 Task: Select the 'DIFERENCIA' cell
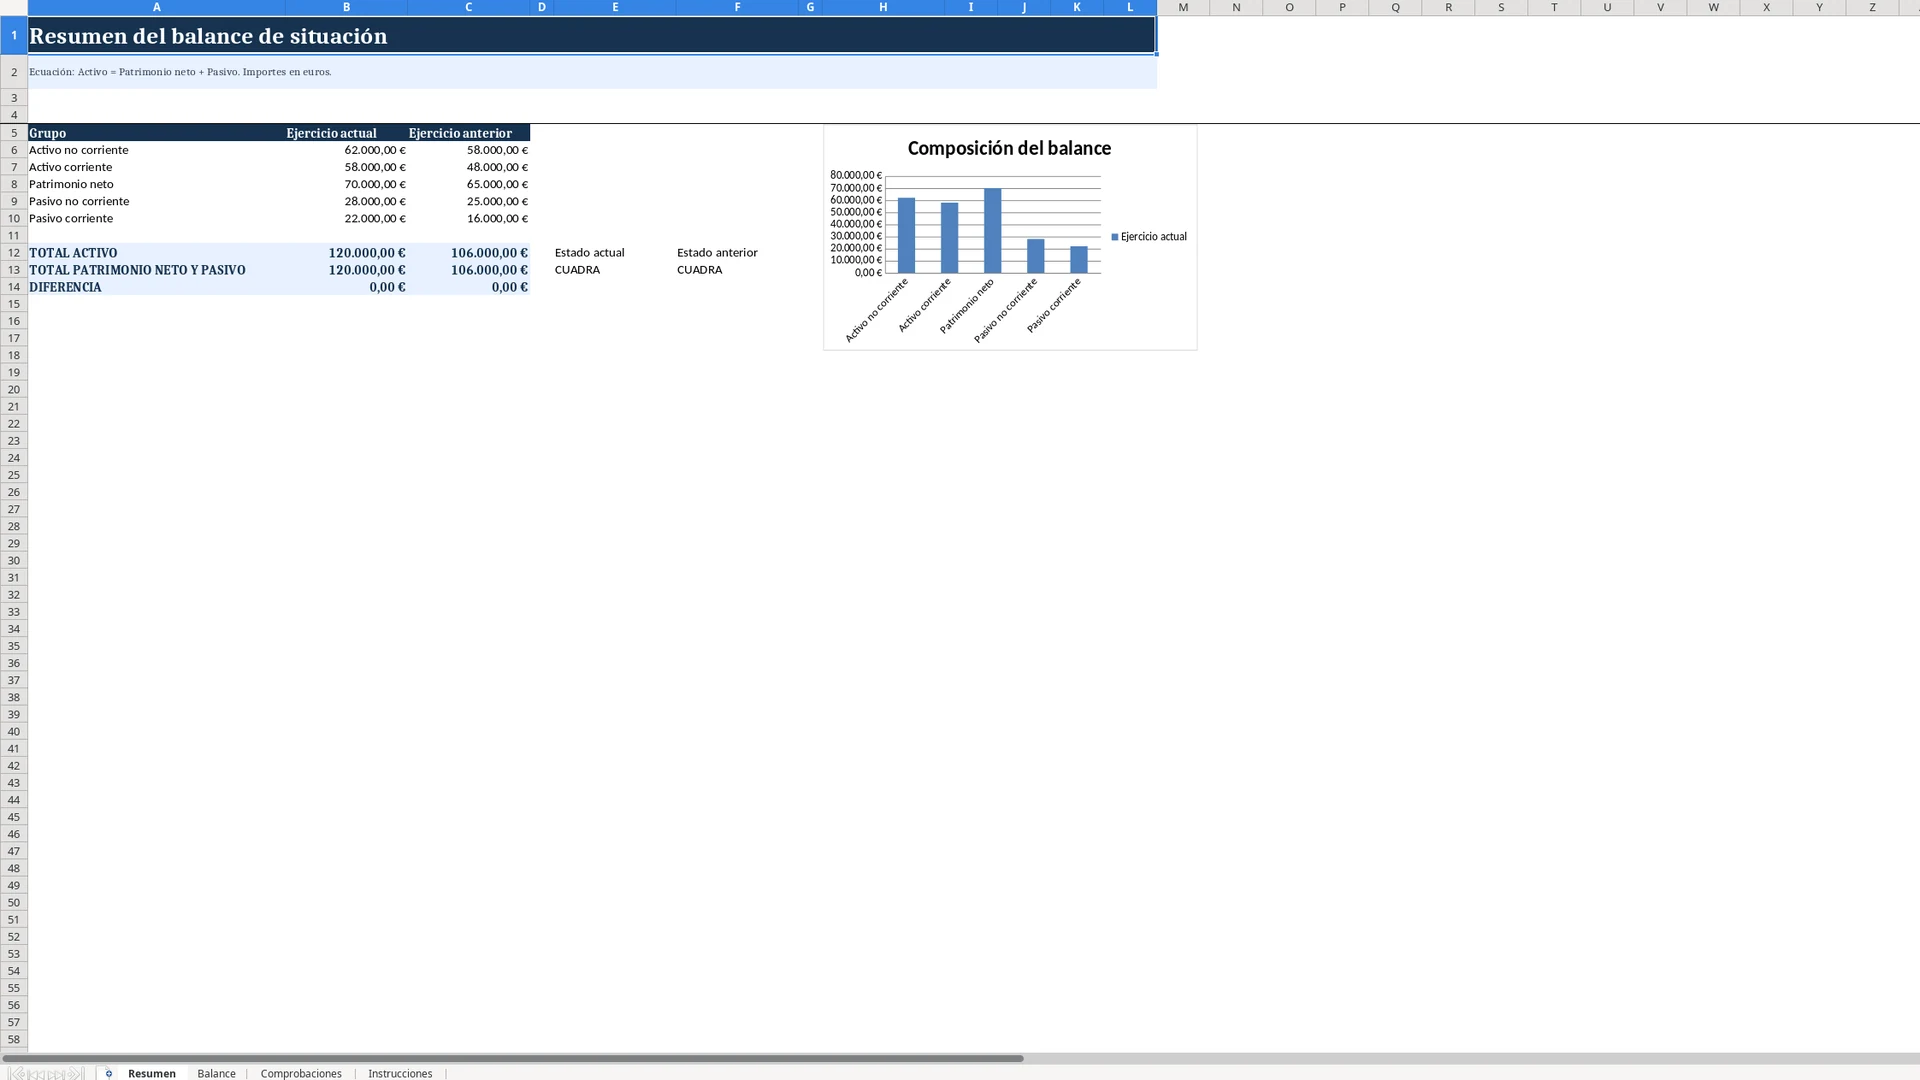157,287
